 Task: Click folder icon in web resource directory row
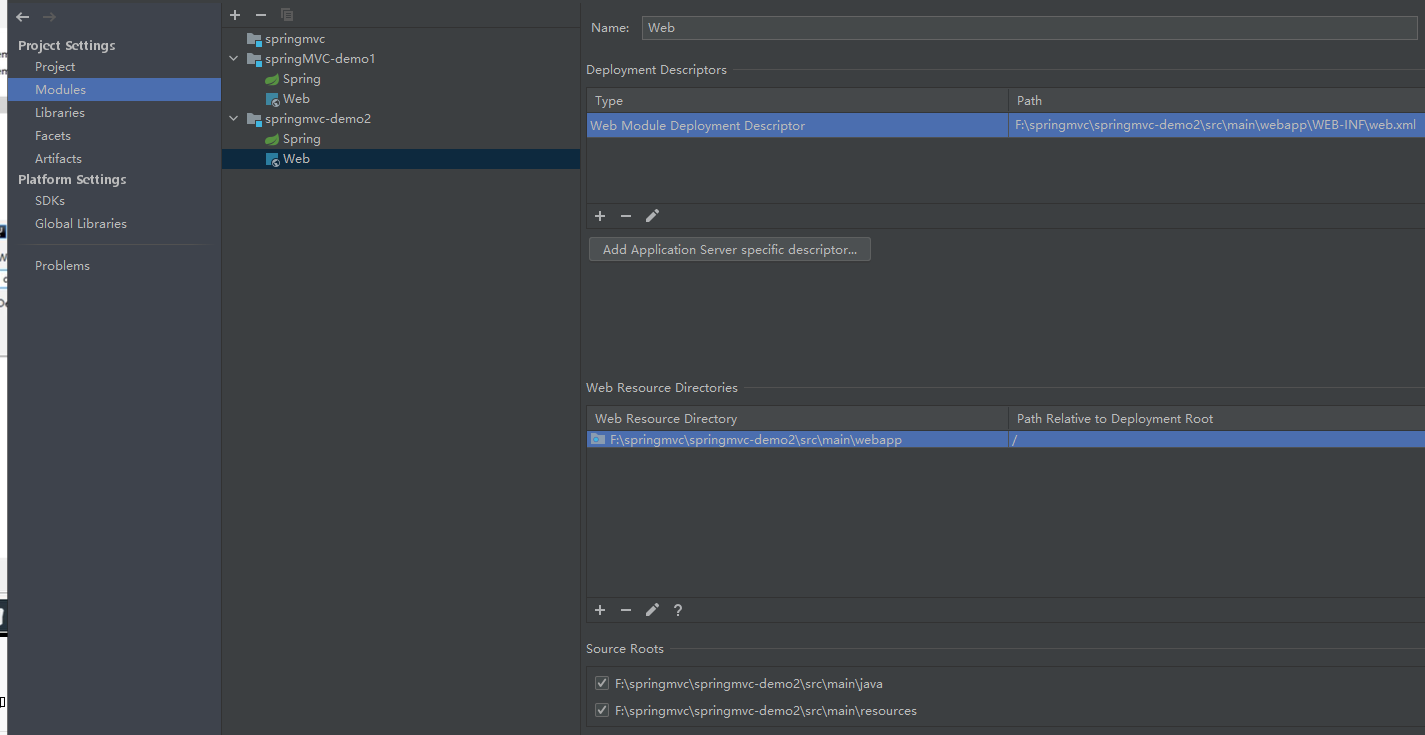click(x=598, y=439)
